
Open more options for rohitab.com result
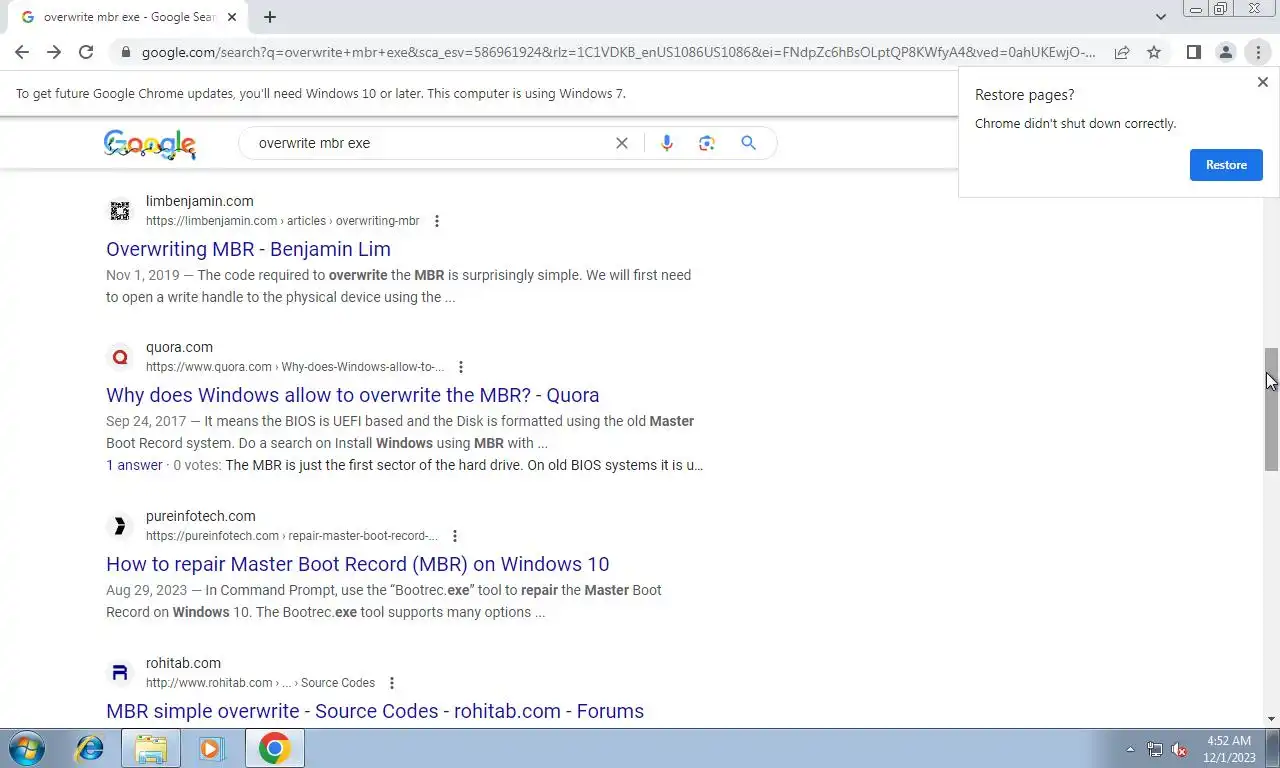(x=391, y=683)
